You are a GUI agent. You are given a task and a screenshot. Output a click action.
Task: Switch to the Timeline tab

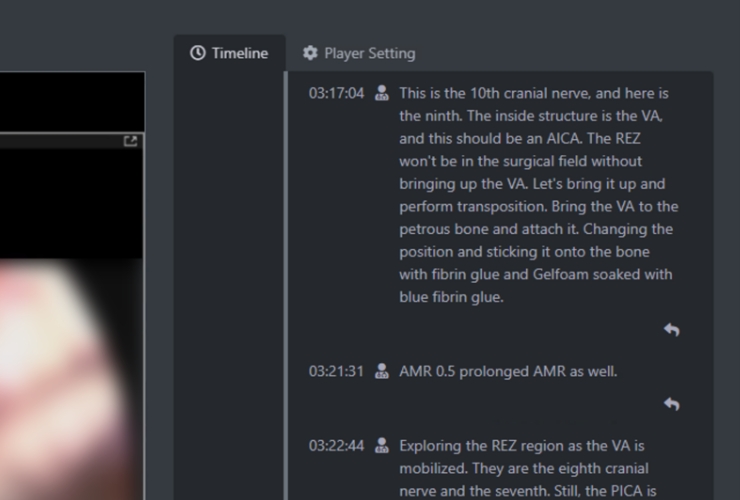point(229,53)
